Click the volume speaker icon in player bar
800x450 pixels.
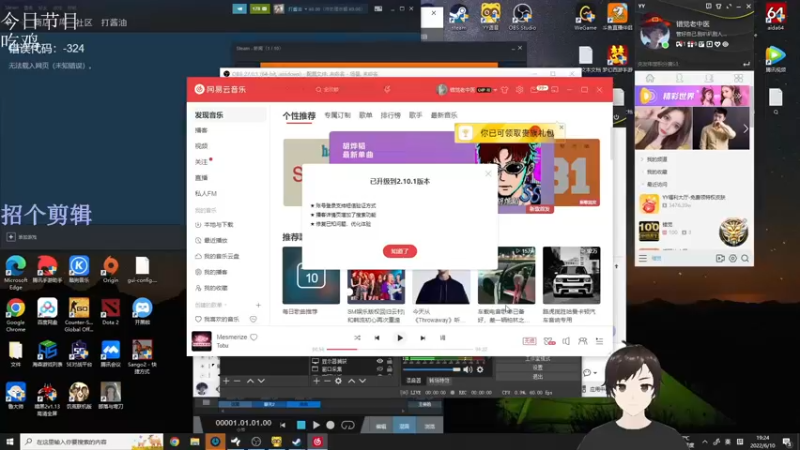click(566, 341)
